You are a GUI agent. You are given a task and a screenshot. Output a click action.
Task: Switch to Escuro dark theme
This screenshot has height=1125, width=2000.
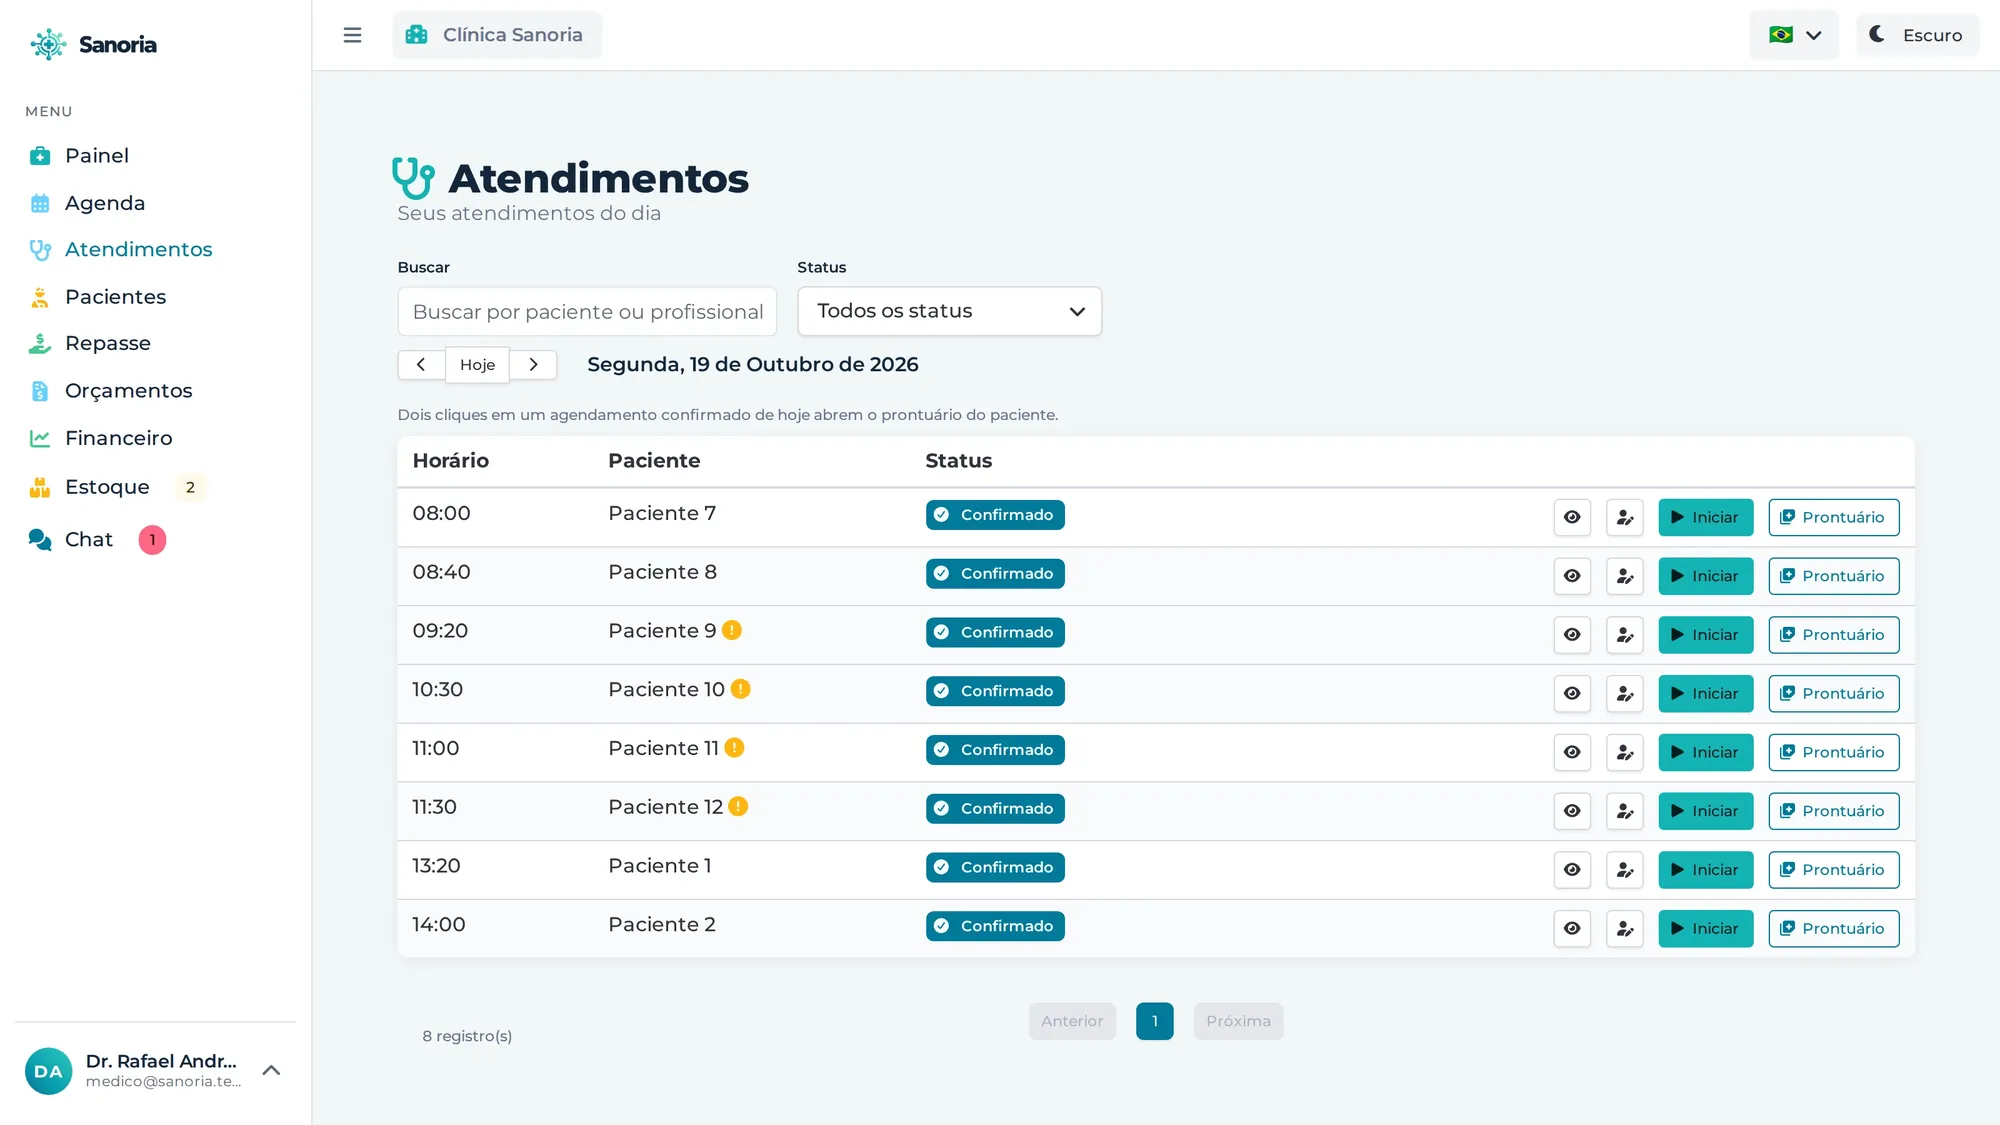[x=1917, y=35]
